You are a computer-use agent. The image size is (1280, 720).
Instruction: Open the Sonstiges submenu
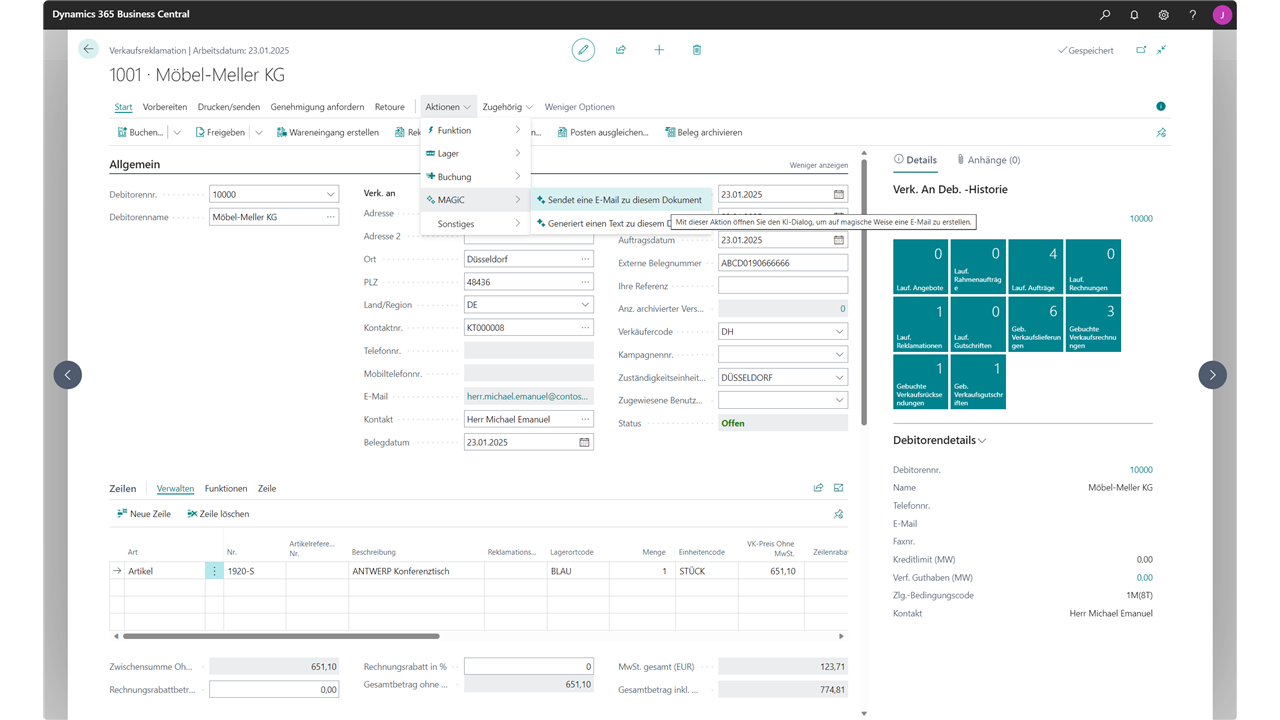[475, 223]
